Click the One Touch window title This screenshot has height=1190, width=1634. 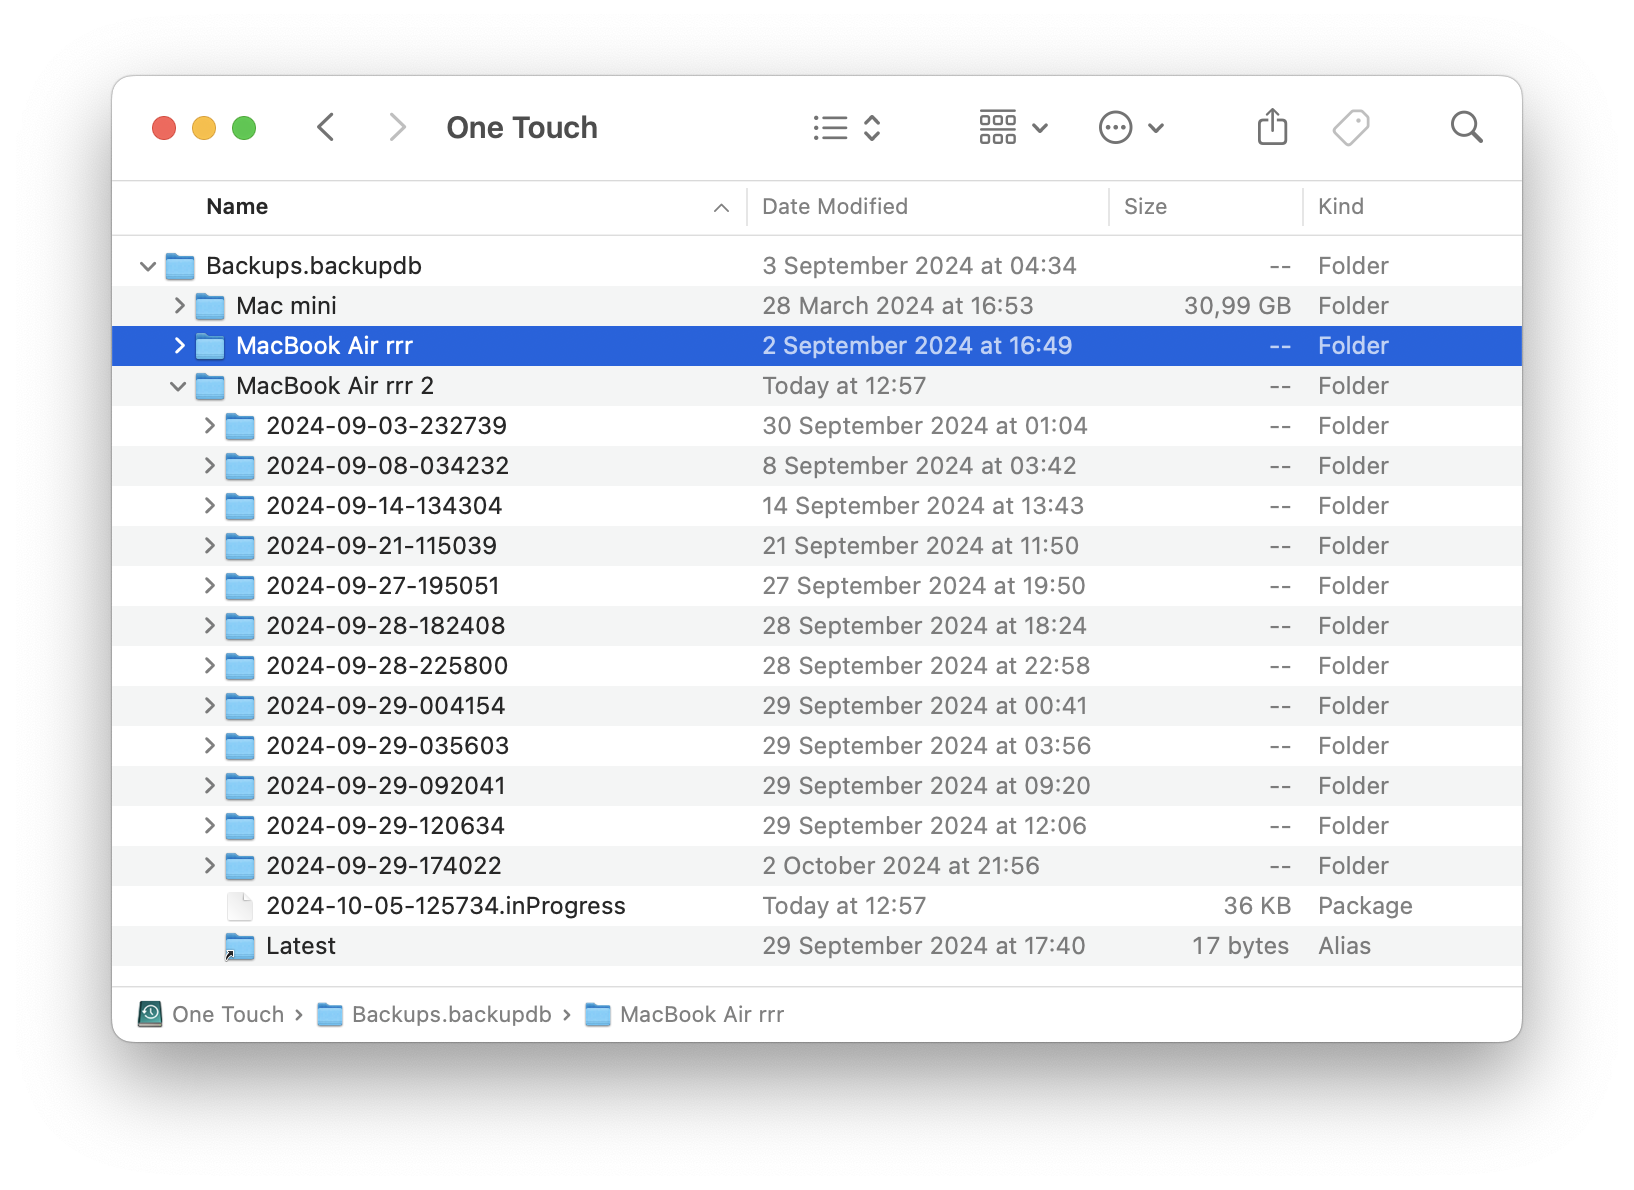(522, 127)
